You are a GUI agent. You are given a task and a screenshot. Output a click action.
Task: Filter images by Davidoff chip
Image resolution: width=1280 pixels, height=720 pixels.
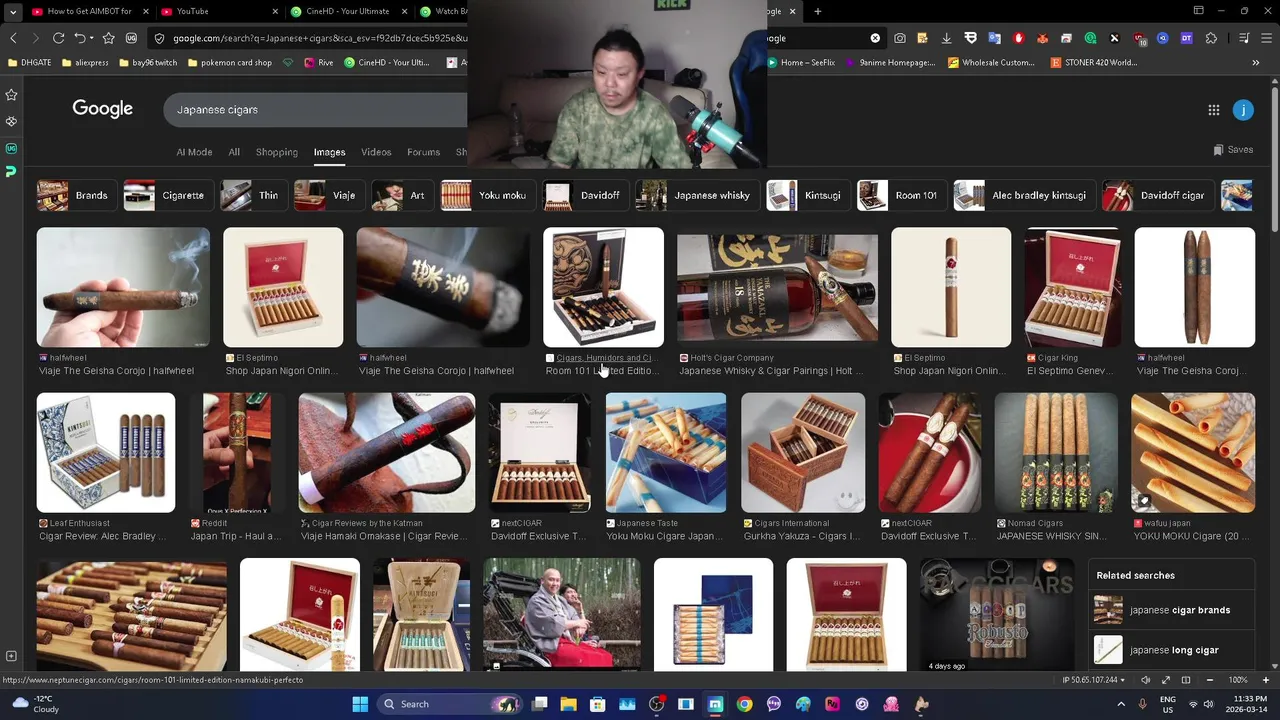pos(586,195)
